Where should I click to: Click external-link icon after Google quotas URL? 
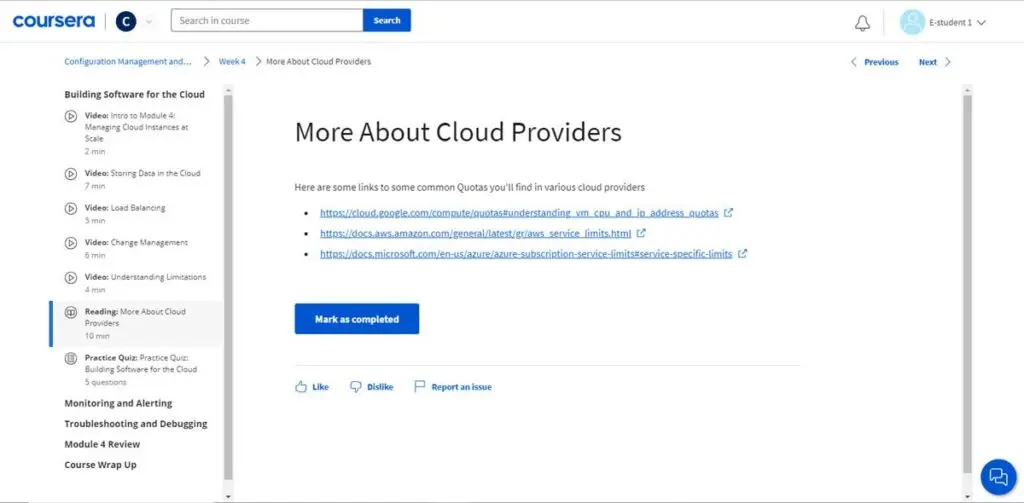pyautogui.click(x=729, y=212)
